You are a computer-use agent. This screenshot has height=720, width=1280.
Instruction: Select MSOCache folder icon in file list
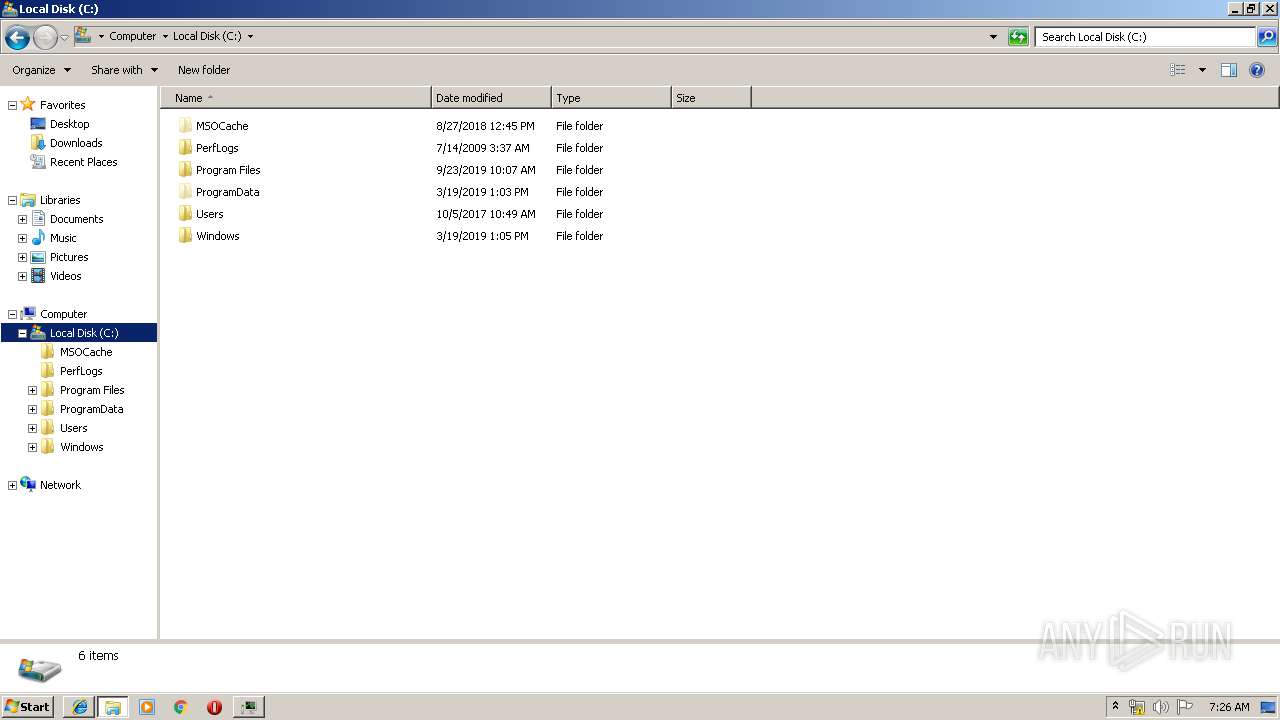coord(185,126)
